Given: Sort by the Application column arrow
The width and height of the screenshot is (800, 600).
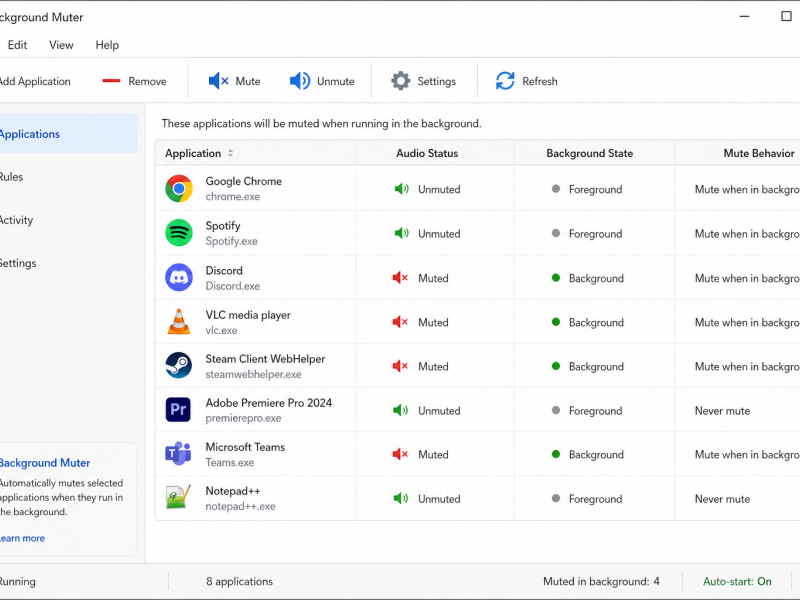Looking at the screenshot, I should pyautogui.click(x=231, y=153).
